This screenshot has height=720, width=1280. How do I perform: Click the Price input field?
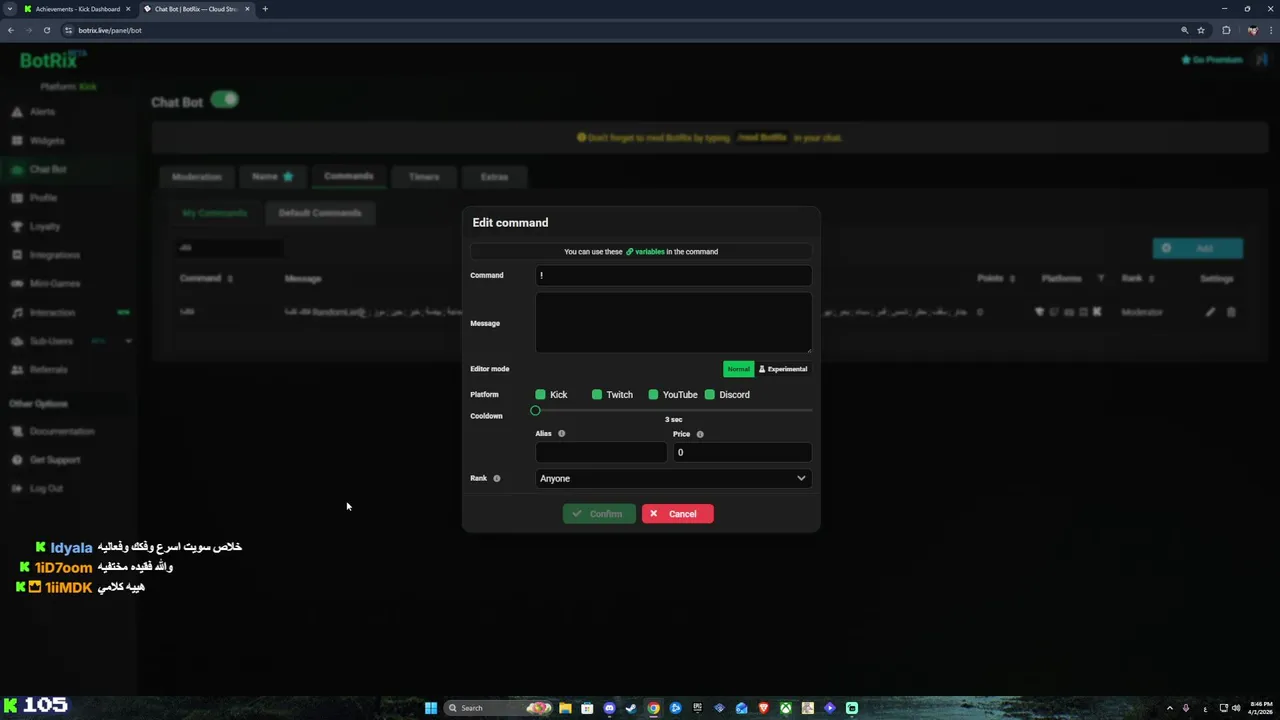click(742, 452)
